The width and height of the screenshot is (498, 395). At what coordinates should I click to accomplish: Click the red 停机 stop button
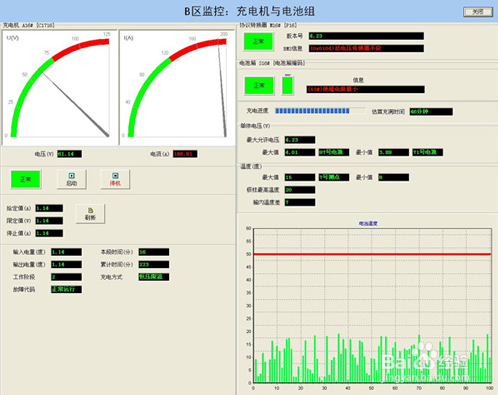(115, 179)
